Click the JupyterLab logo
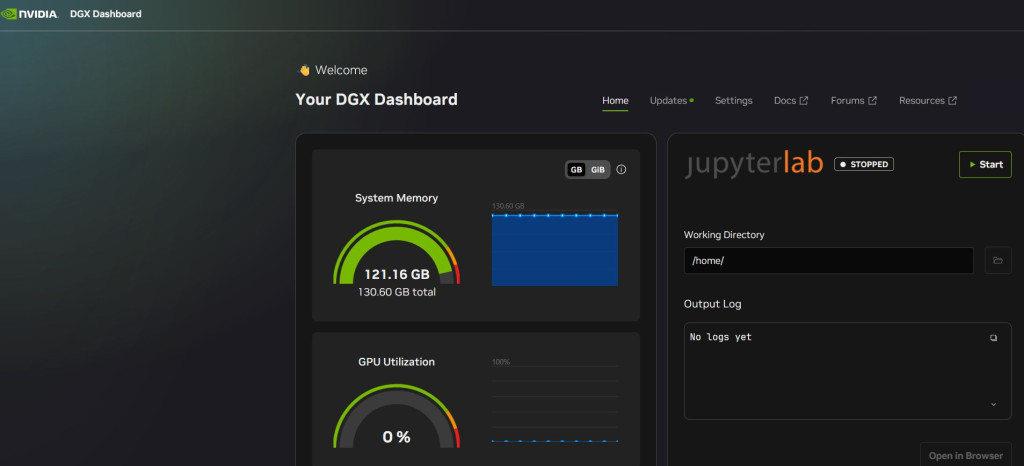The height and width of the screenshot is (466, 1024). tap(754, 164)
